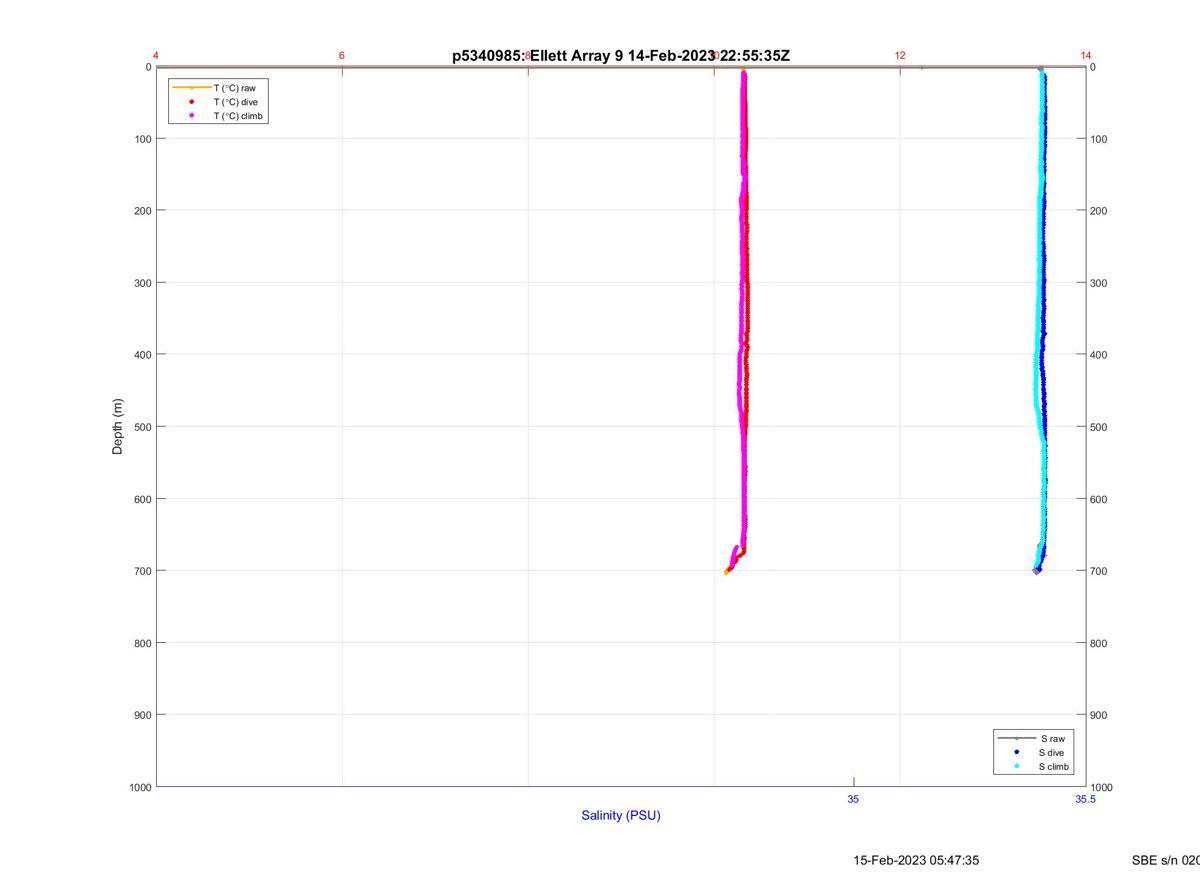Click the left depth axis tick '800'
The image size is (1200, 885).
coord(143,643)
